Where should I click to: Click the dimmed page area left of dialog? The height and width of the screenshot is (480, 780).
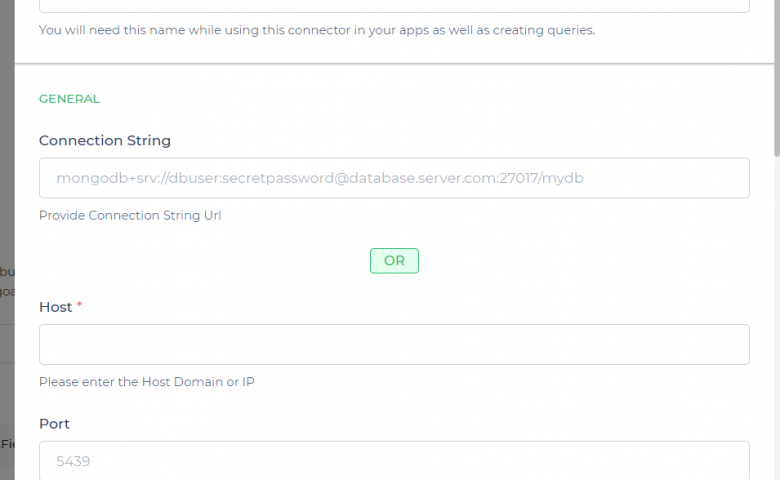(7, 200)
